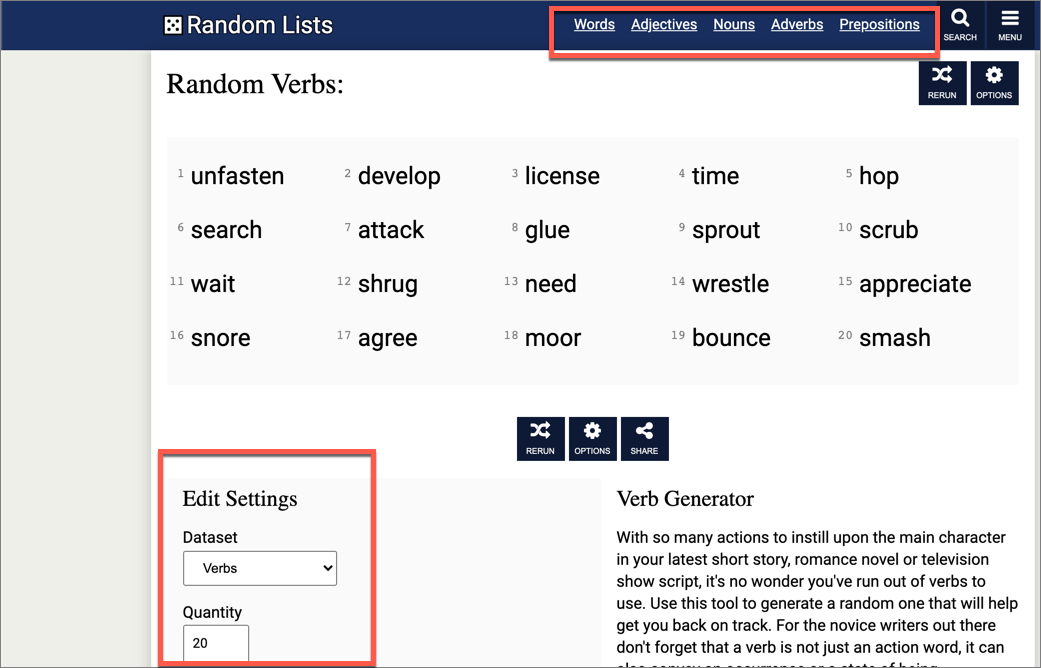Click the "Quantity" label

(x=212, y=612)
